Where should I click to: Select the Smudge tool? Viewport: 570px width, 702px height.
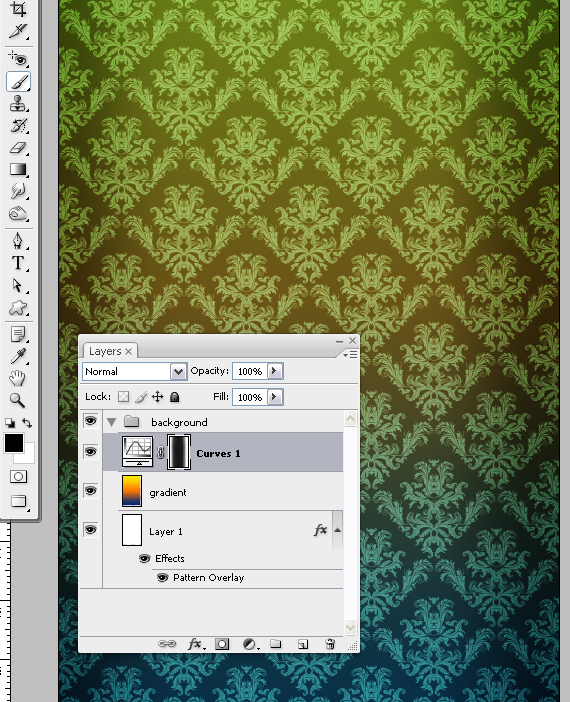coord(18,192)
